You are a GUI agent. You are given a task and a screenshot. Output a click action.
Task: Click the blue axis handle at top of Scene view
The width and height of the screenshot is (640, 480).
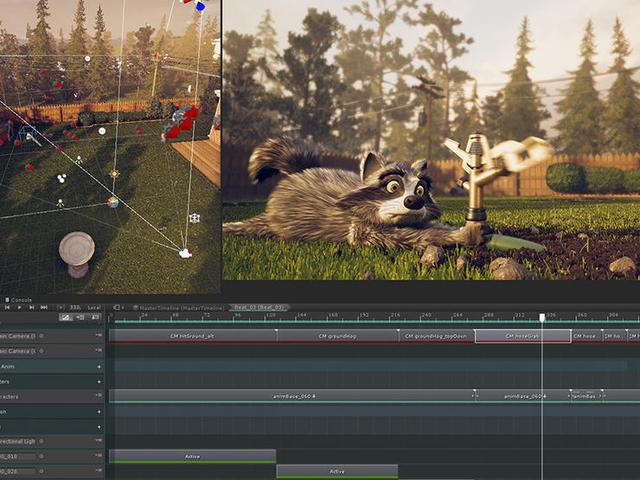[200, 6]
